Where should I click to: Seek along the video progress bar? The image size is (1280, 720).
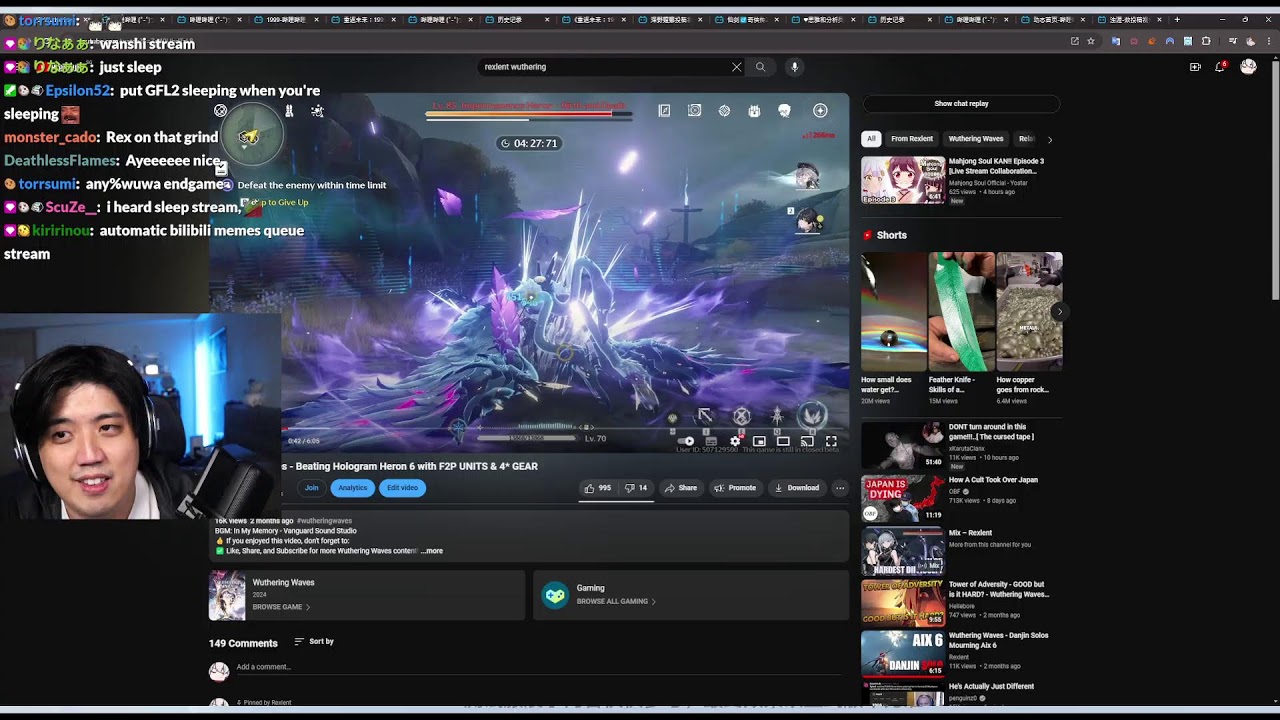tap(564, 427)
